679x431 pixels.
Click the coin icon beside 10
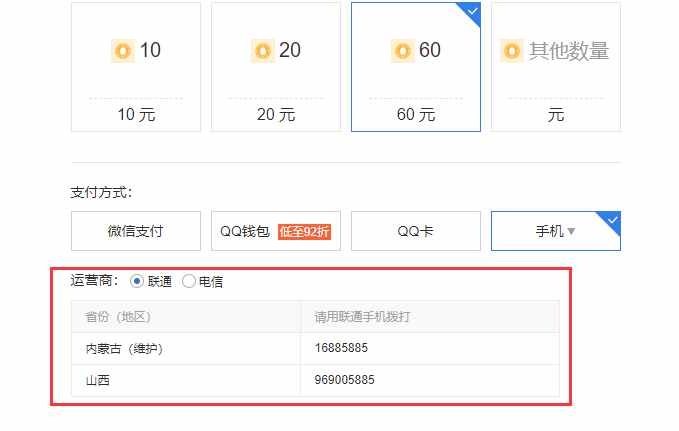coord(123,51)
